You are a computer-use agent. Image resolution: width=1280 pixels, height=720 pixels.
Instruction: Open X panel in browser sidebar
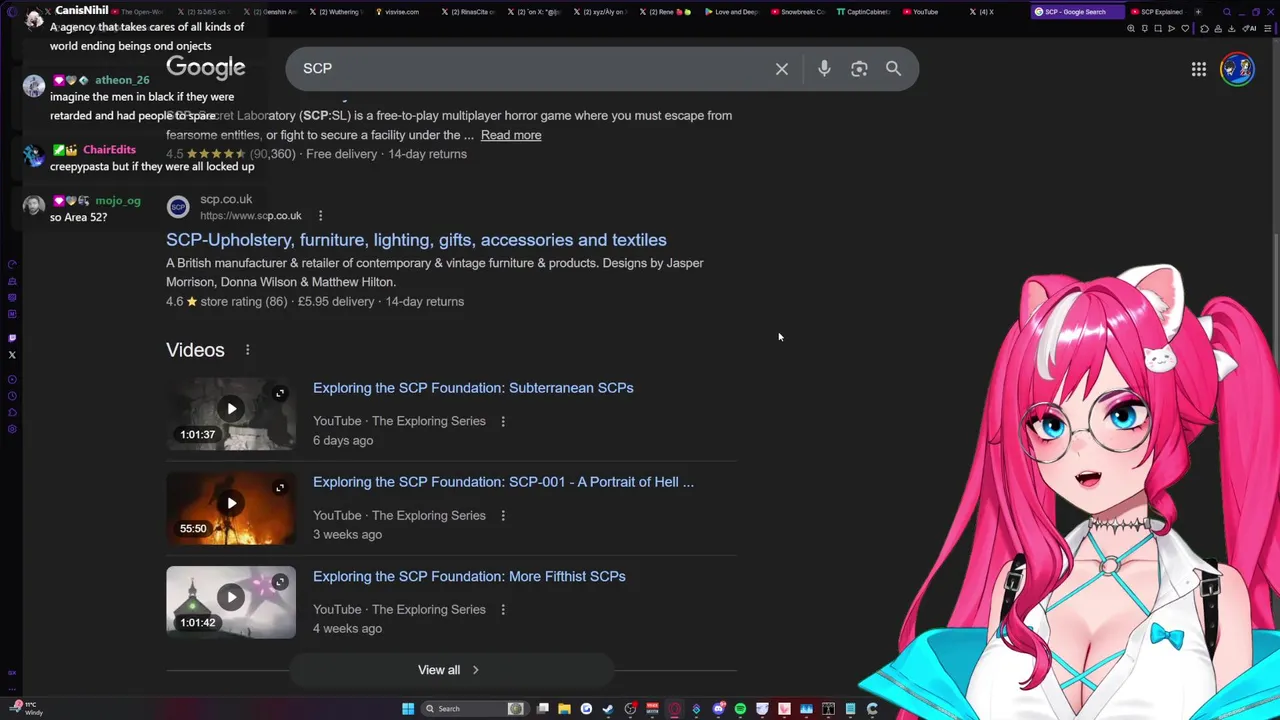(x=12, y=355)
